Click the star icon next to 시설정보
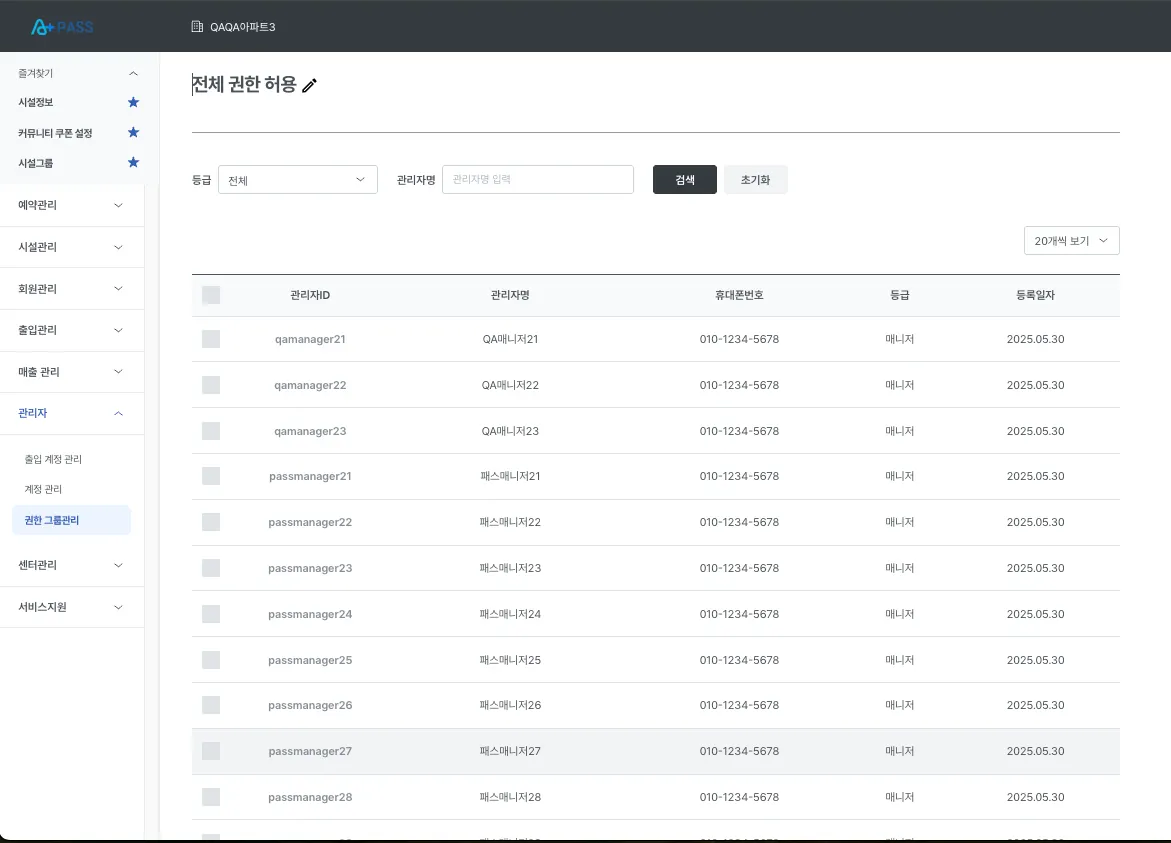 pos(133,102)
